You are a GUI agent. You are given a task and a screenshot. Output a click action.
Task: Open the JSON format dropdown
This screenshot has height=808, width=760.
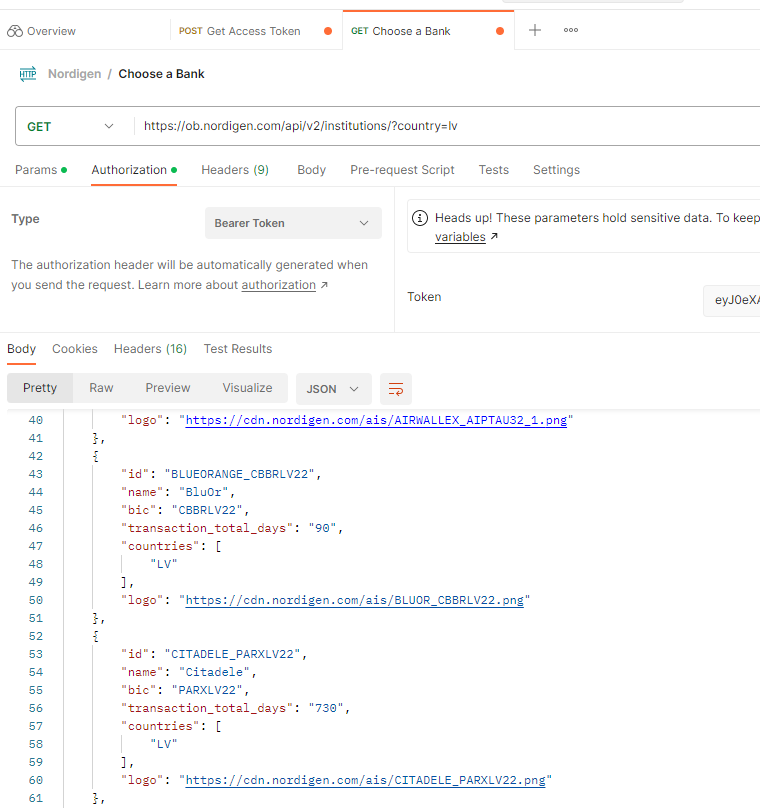333,389
